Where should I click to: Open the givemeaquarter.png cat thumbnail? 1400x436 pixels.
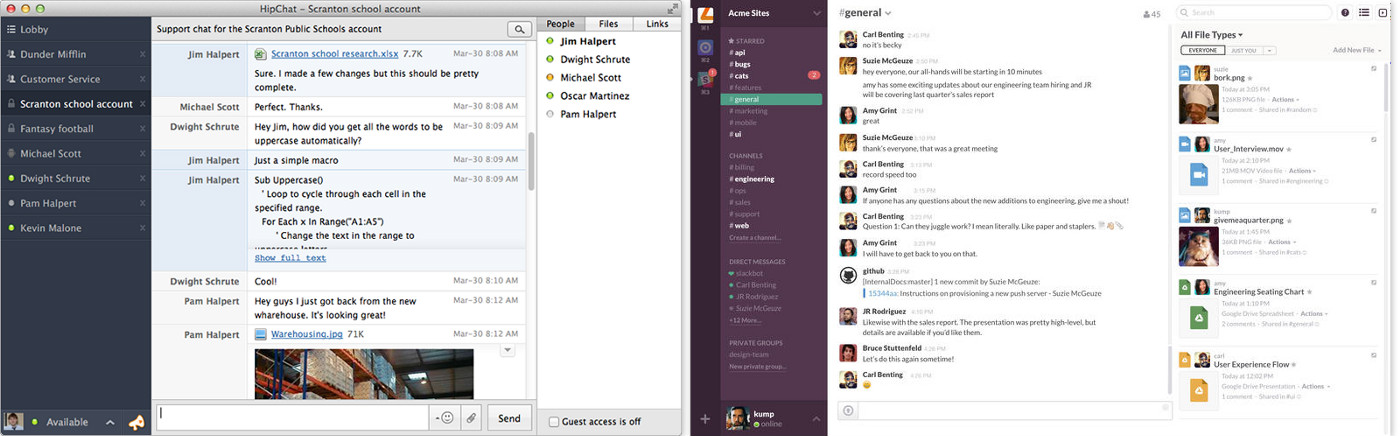[x=1200, y=247]
